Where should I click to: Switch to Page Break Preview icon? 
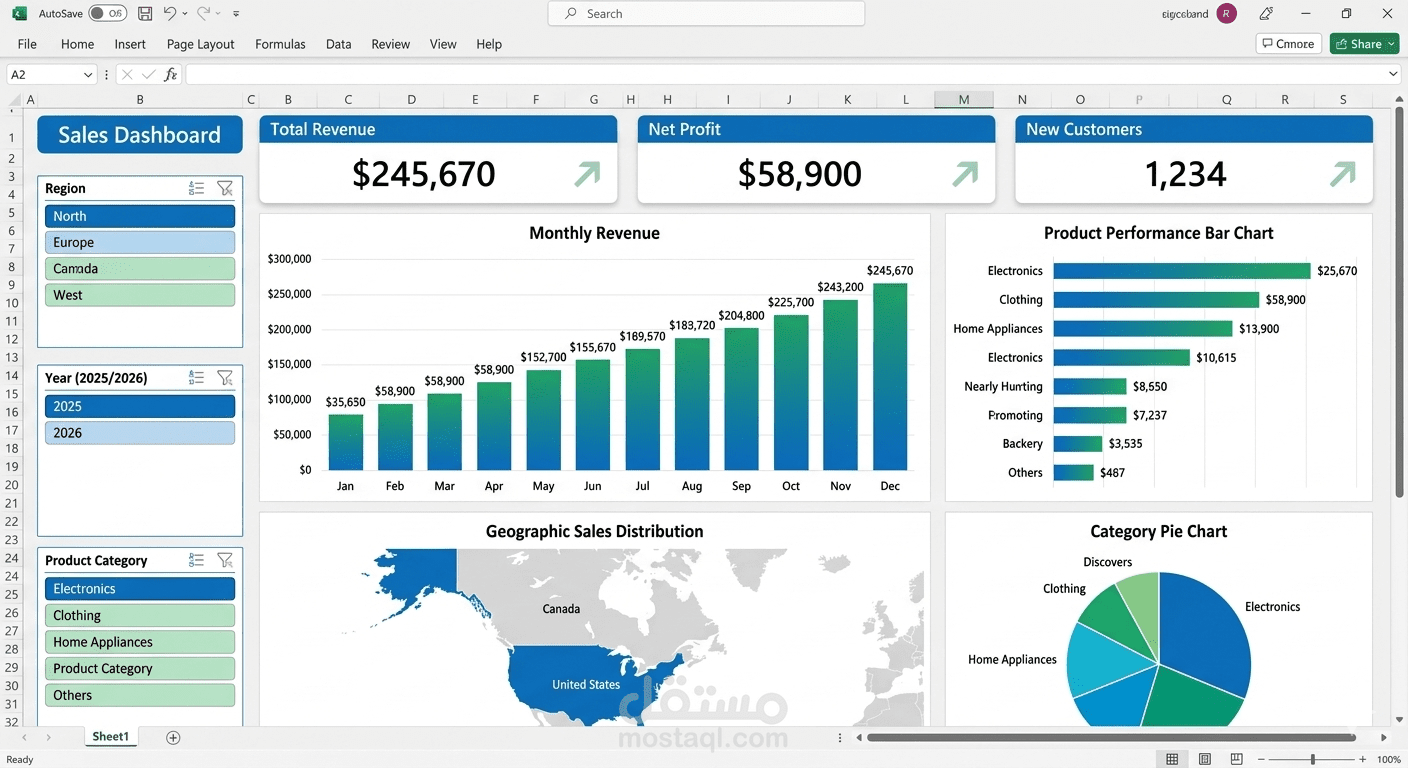(1237, 760)
